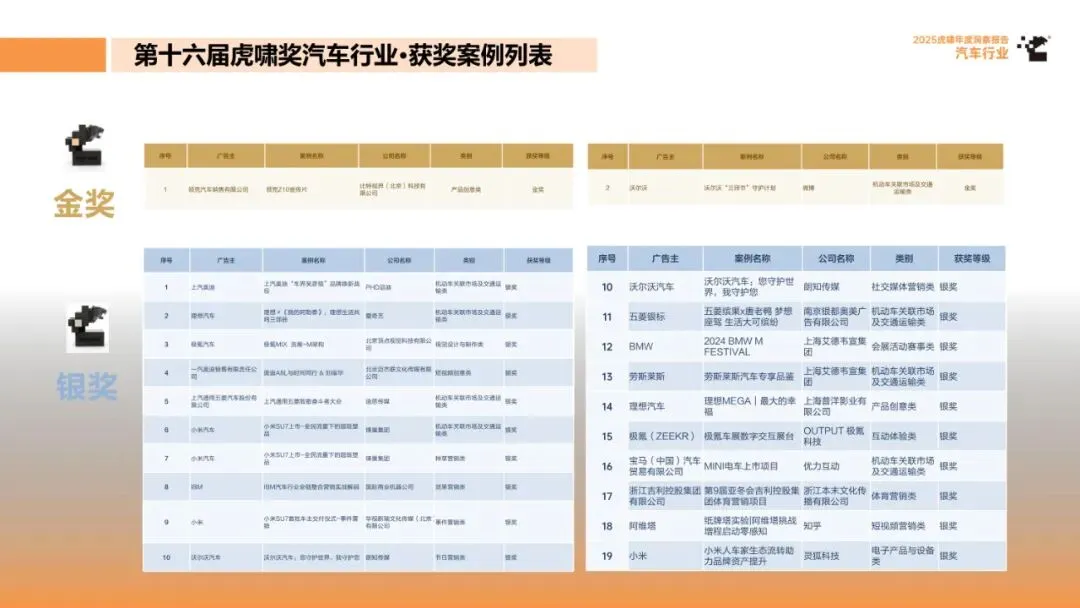Click the gold 金奖 section label
The width and height of the screenshot is (1080, 608).
coord(84,205)
